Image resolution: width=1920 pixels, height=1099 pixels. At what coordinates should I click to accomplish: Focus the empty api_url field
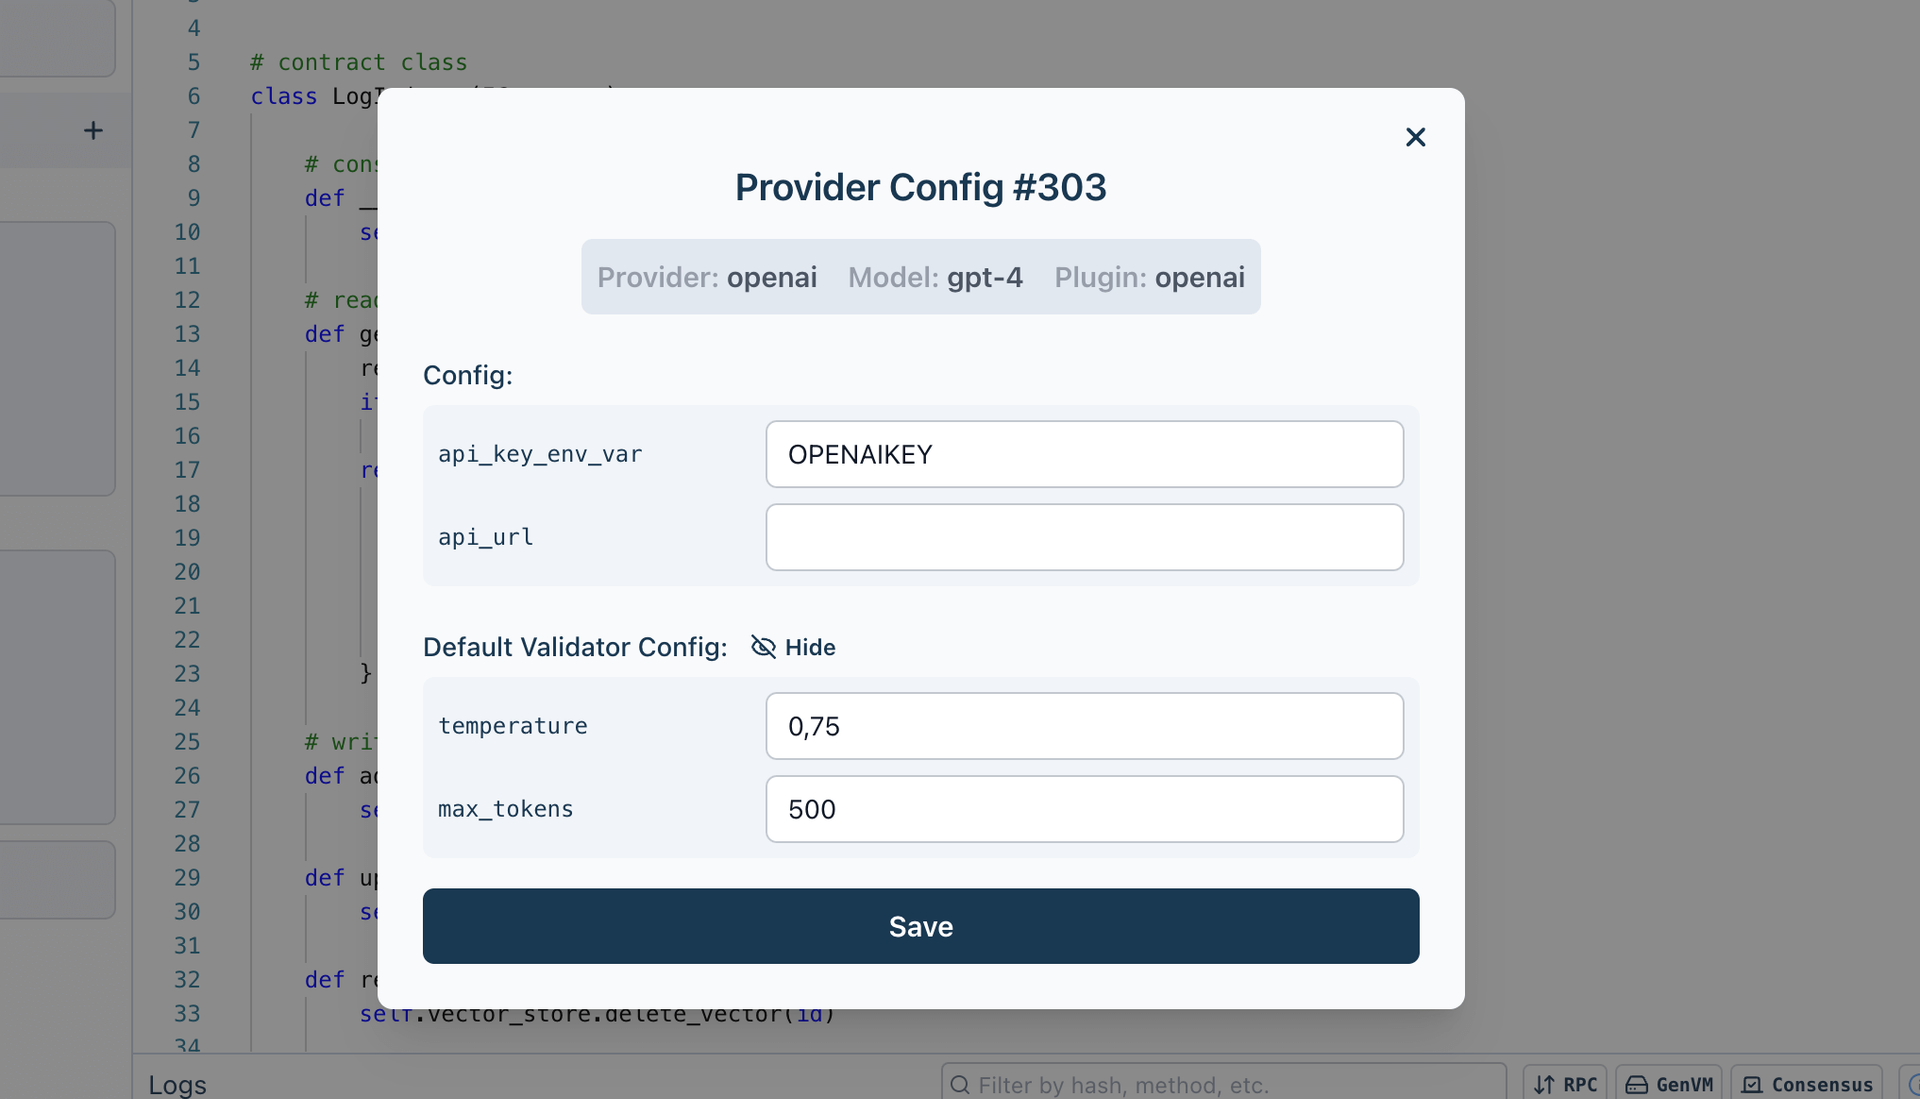tap(1084, 537)
